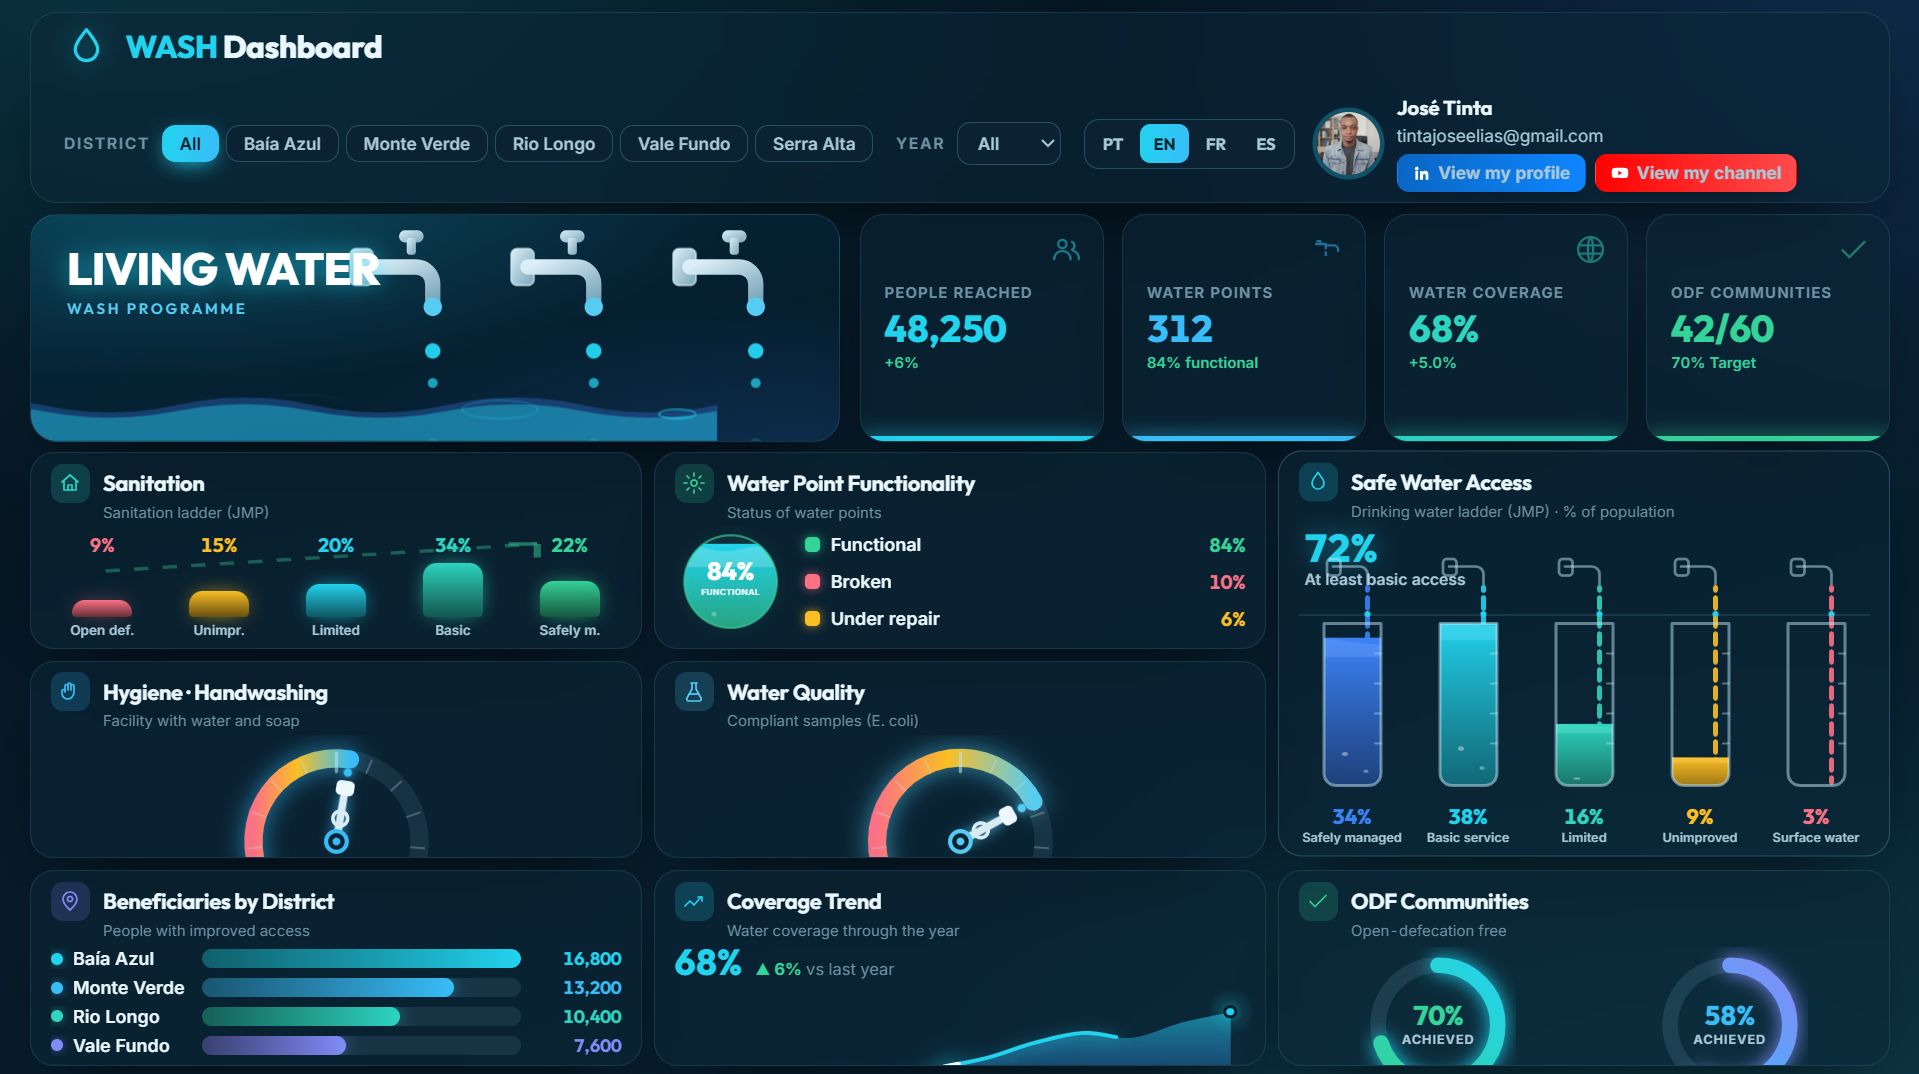
Task: Open View my profile link
Action: tap(1491, 173)
